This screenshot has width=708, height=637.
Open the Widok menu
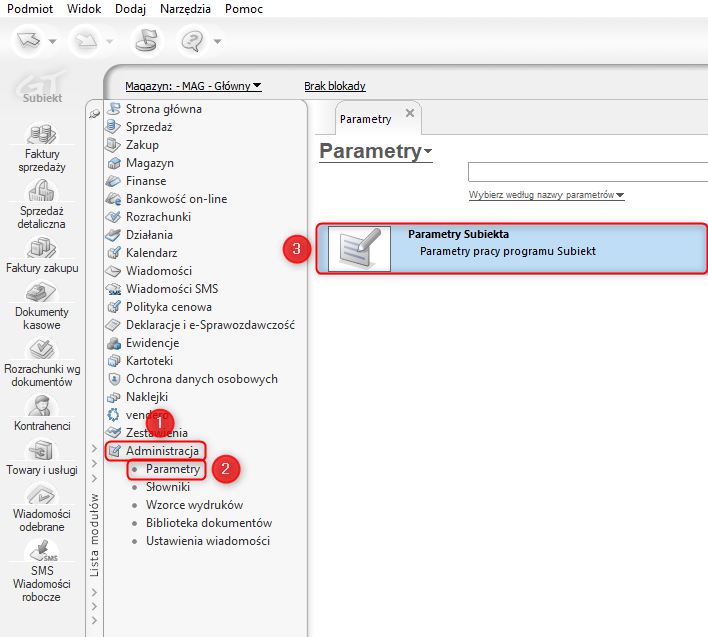point(84,9)
